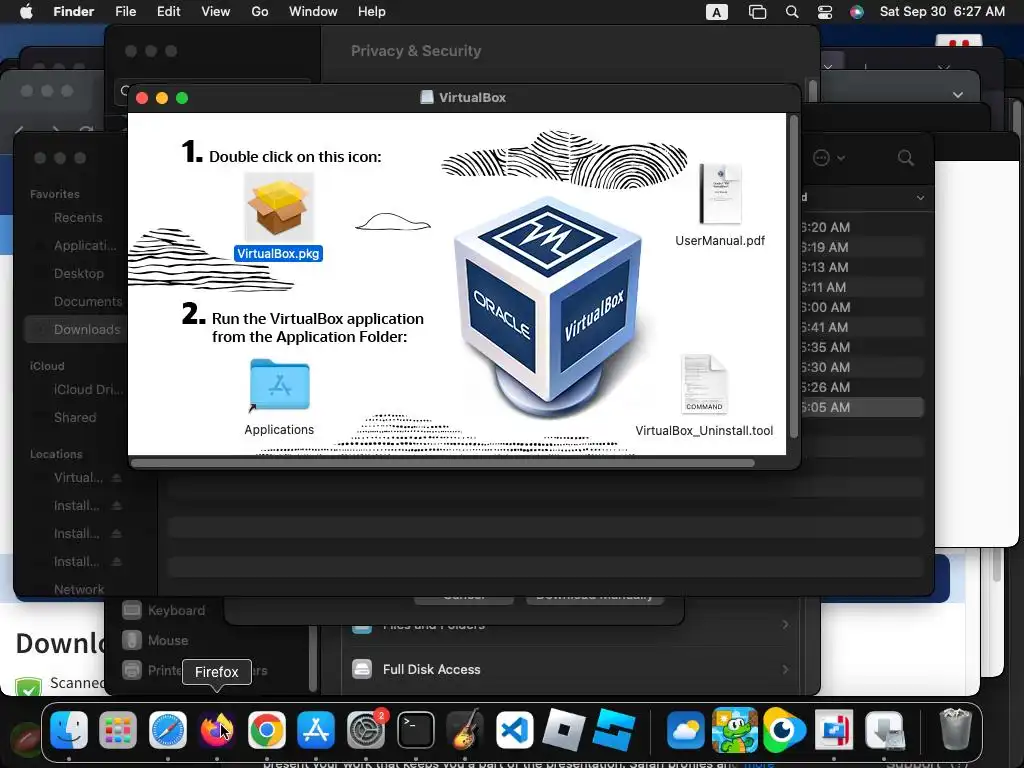Open the Weather app in the dock
Screen dimensions: 1024x768
click(x=685, y=729)
